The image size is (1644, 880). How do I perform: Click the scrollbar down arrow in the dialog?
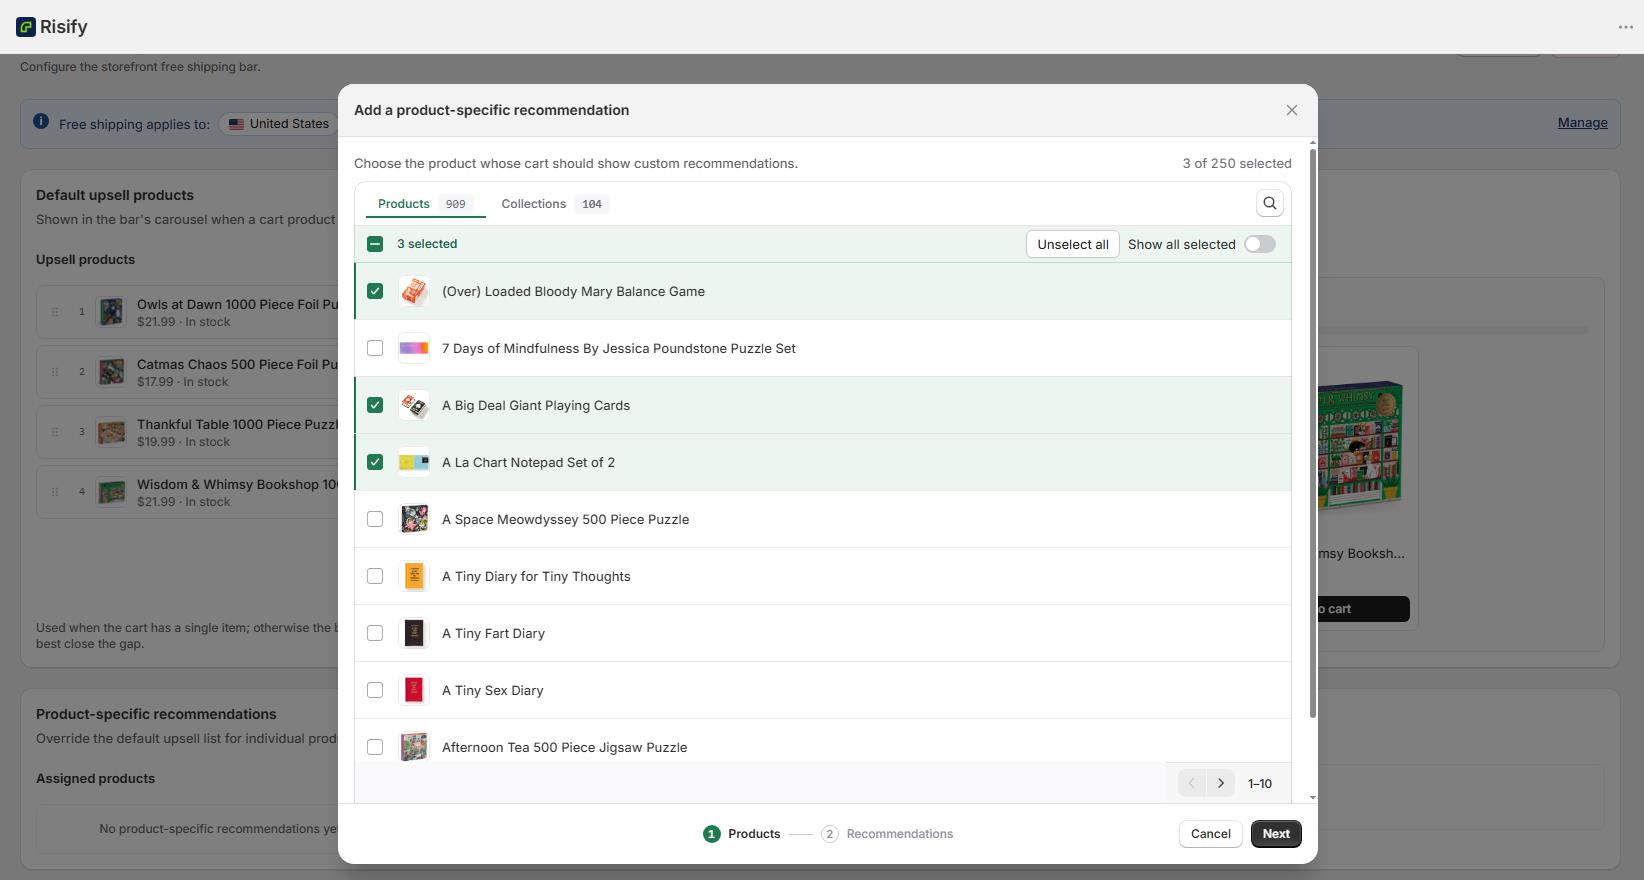click(x=1312, y=798)
